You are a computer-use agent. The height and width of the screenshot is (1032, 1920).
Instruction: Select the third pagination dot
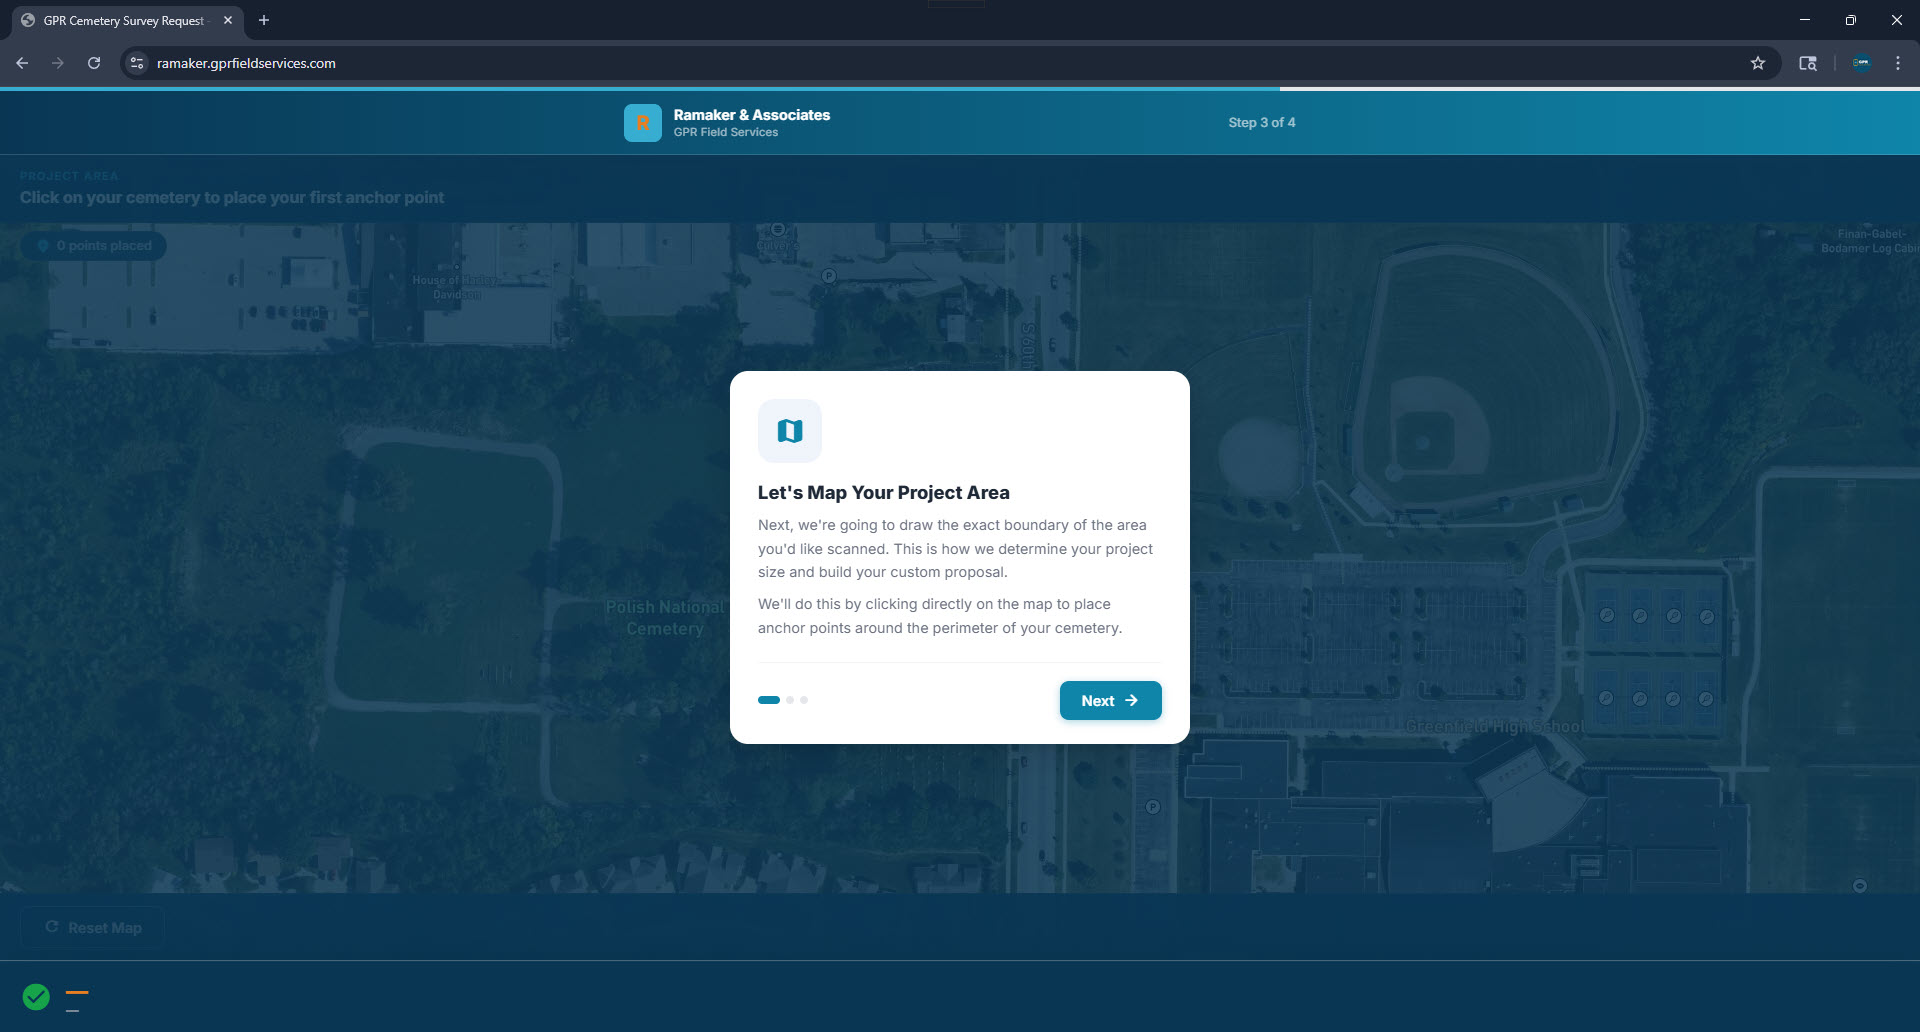click(804, 700)
